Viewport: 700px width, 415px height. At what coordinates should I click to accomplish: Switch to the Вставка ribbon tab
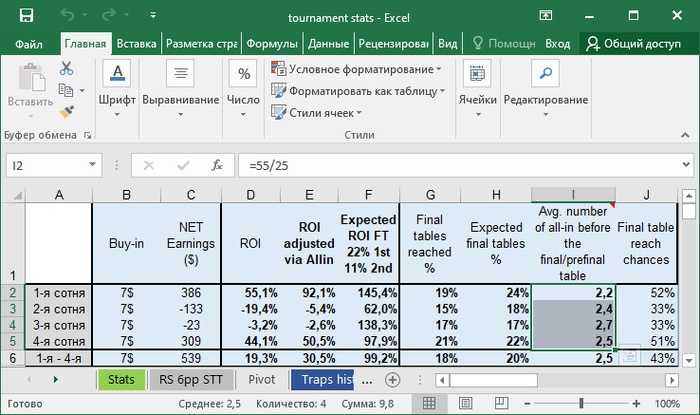coord(136,44)
